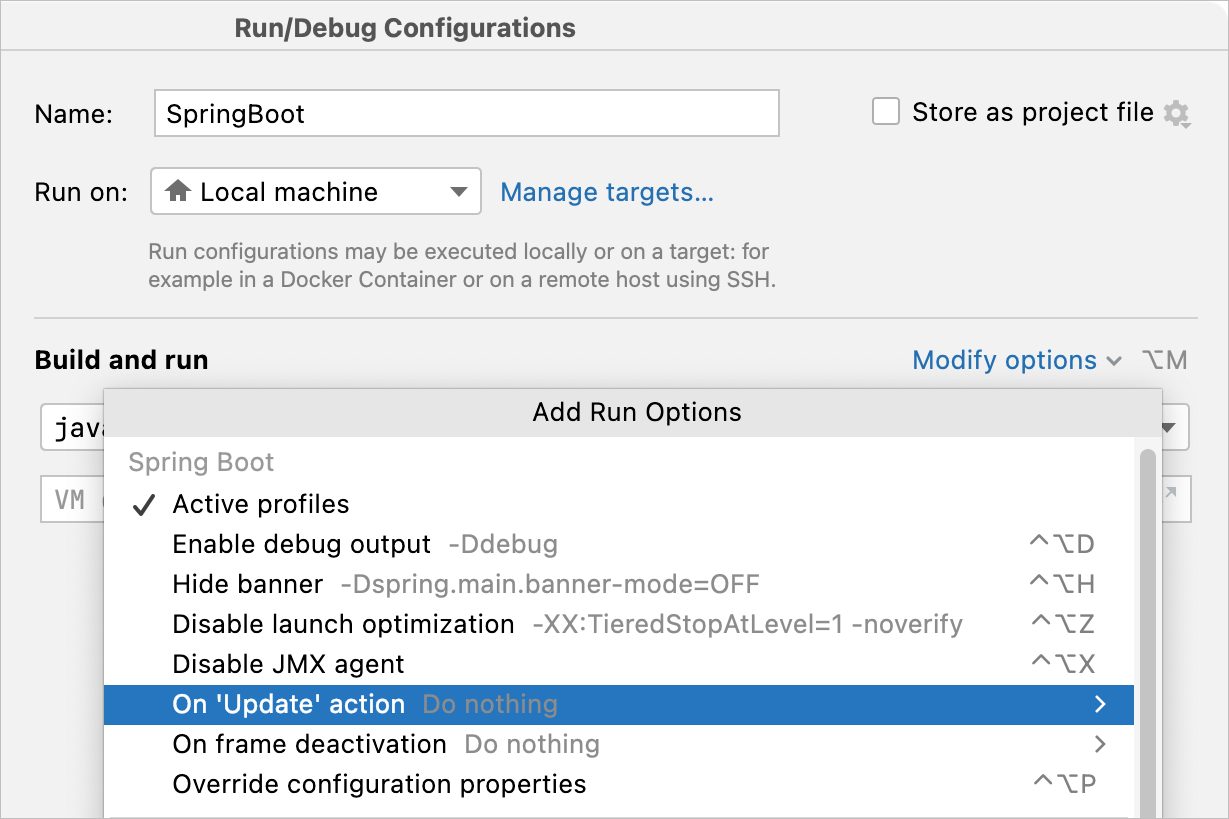Click the checkmark next to Active profiles
Viewport: 1229px width, 819px height.
(143, 504)
